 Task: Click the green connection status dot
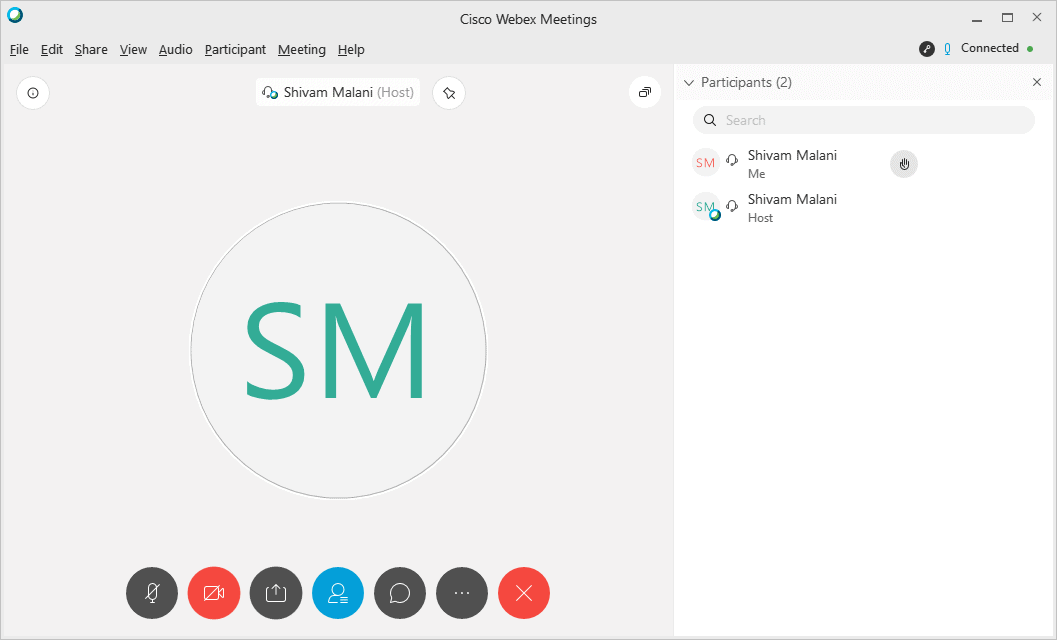pos(1030,49)
